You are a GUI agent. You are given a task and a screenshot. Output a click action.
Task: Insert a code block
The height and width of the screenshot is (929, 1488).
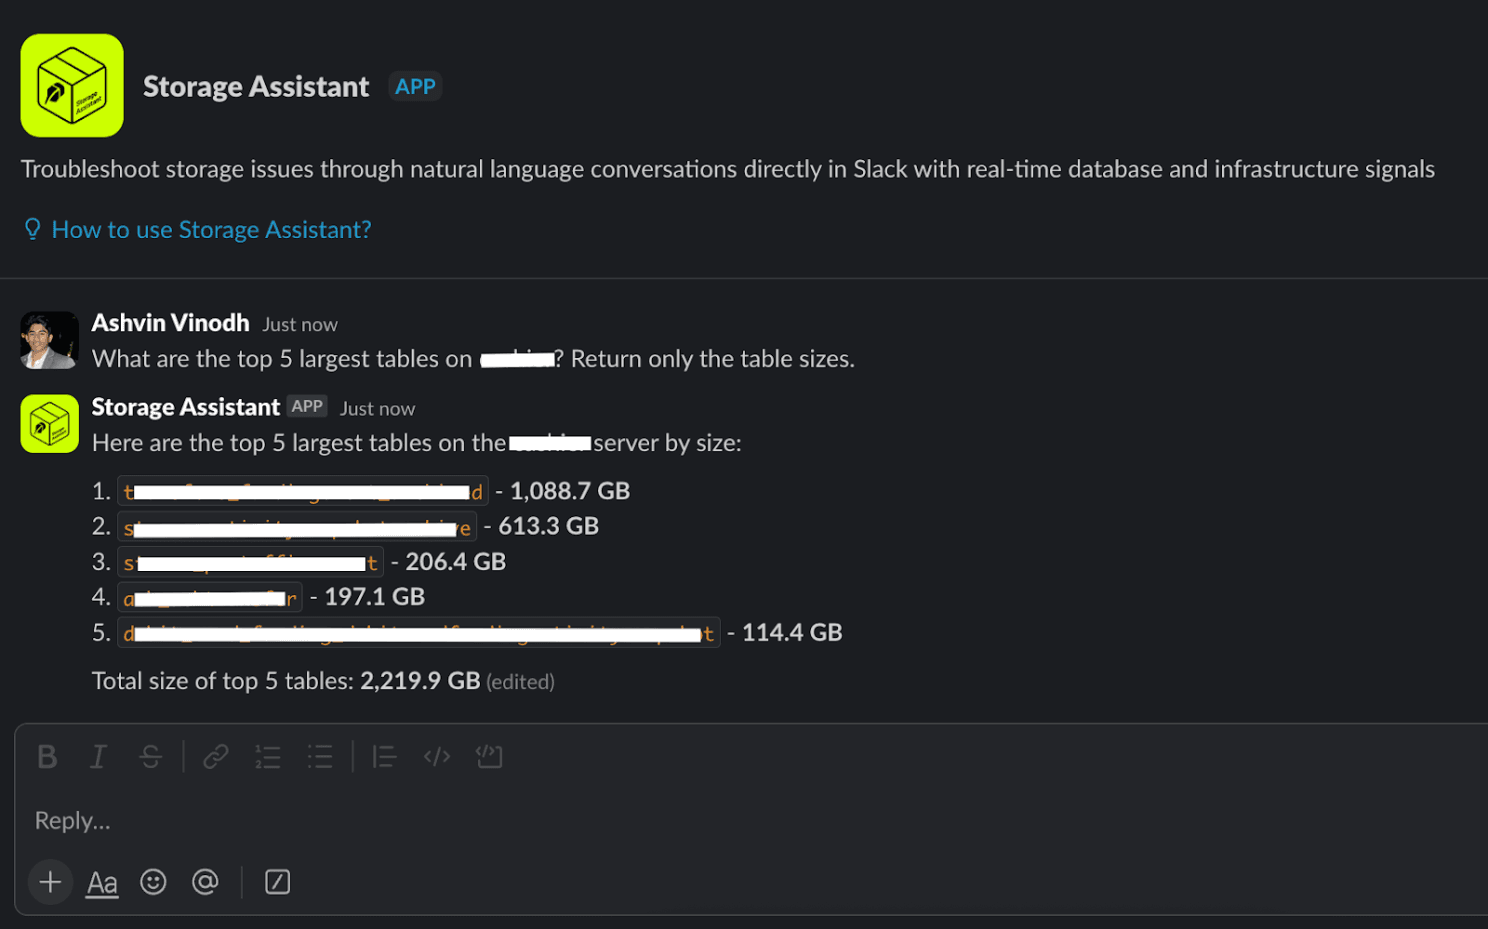[489, 757]
